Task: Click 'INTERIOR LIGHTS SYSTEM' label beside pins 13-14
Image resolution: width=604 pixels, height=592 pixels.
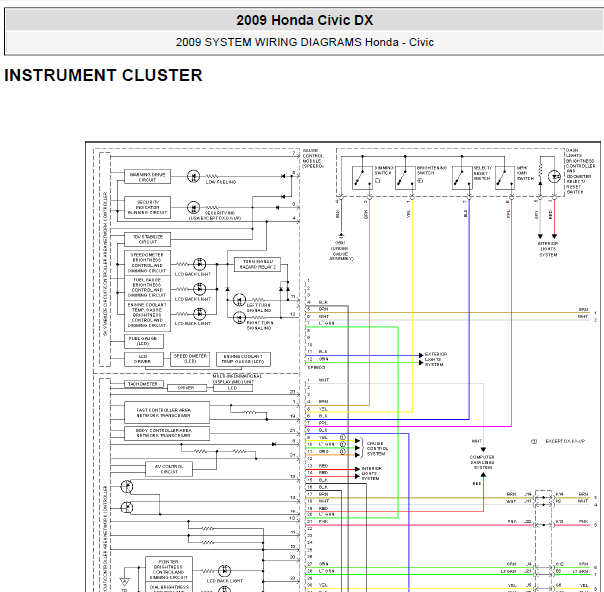Action: click(x=372, y=473)
